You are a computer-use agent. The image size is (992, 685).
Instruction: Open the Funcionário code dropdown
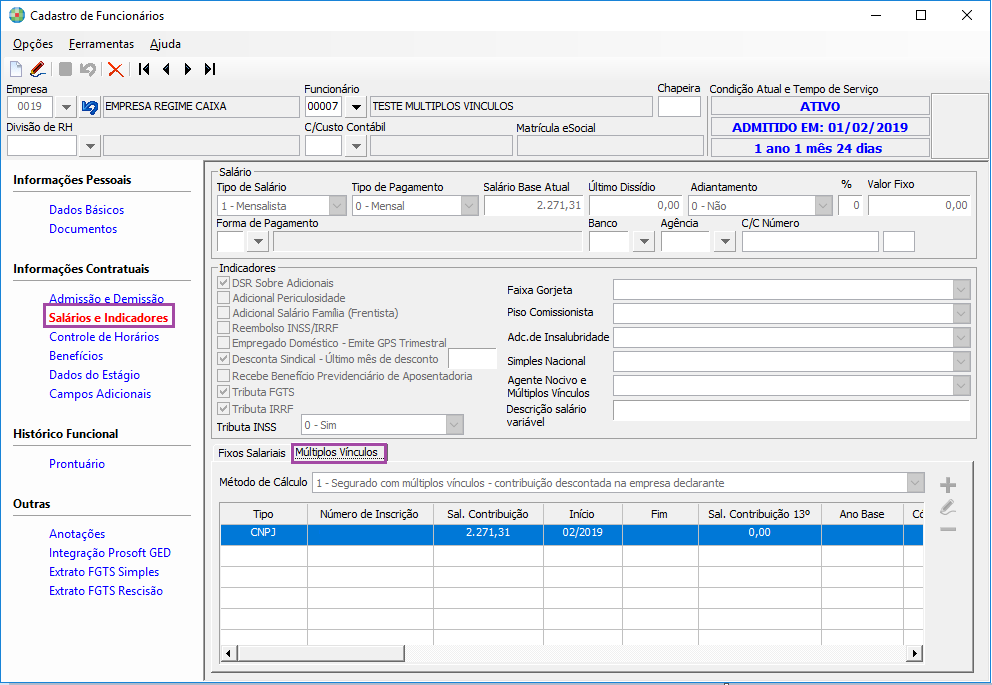pyautogui.click(x=356, y=107)
